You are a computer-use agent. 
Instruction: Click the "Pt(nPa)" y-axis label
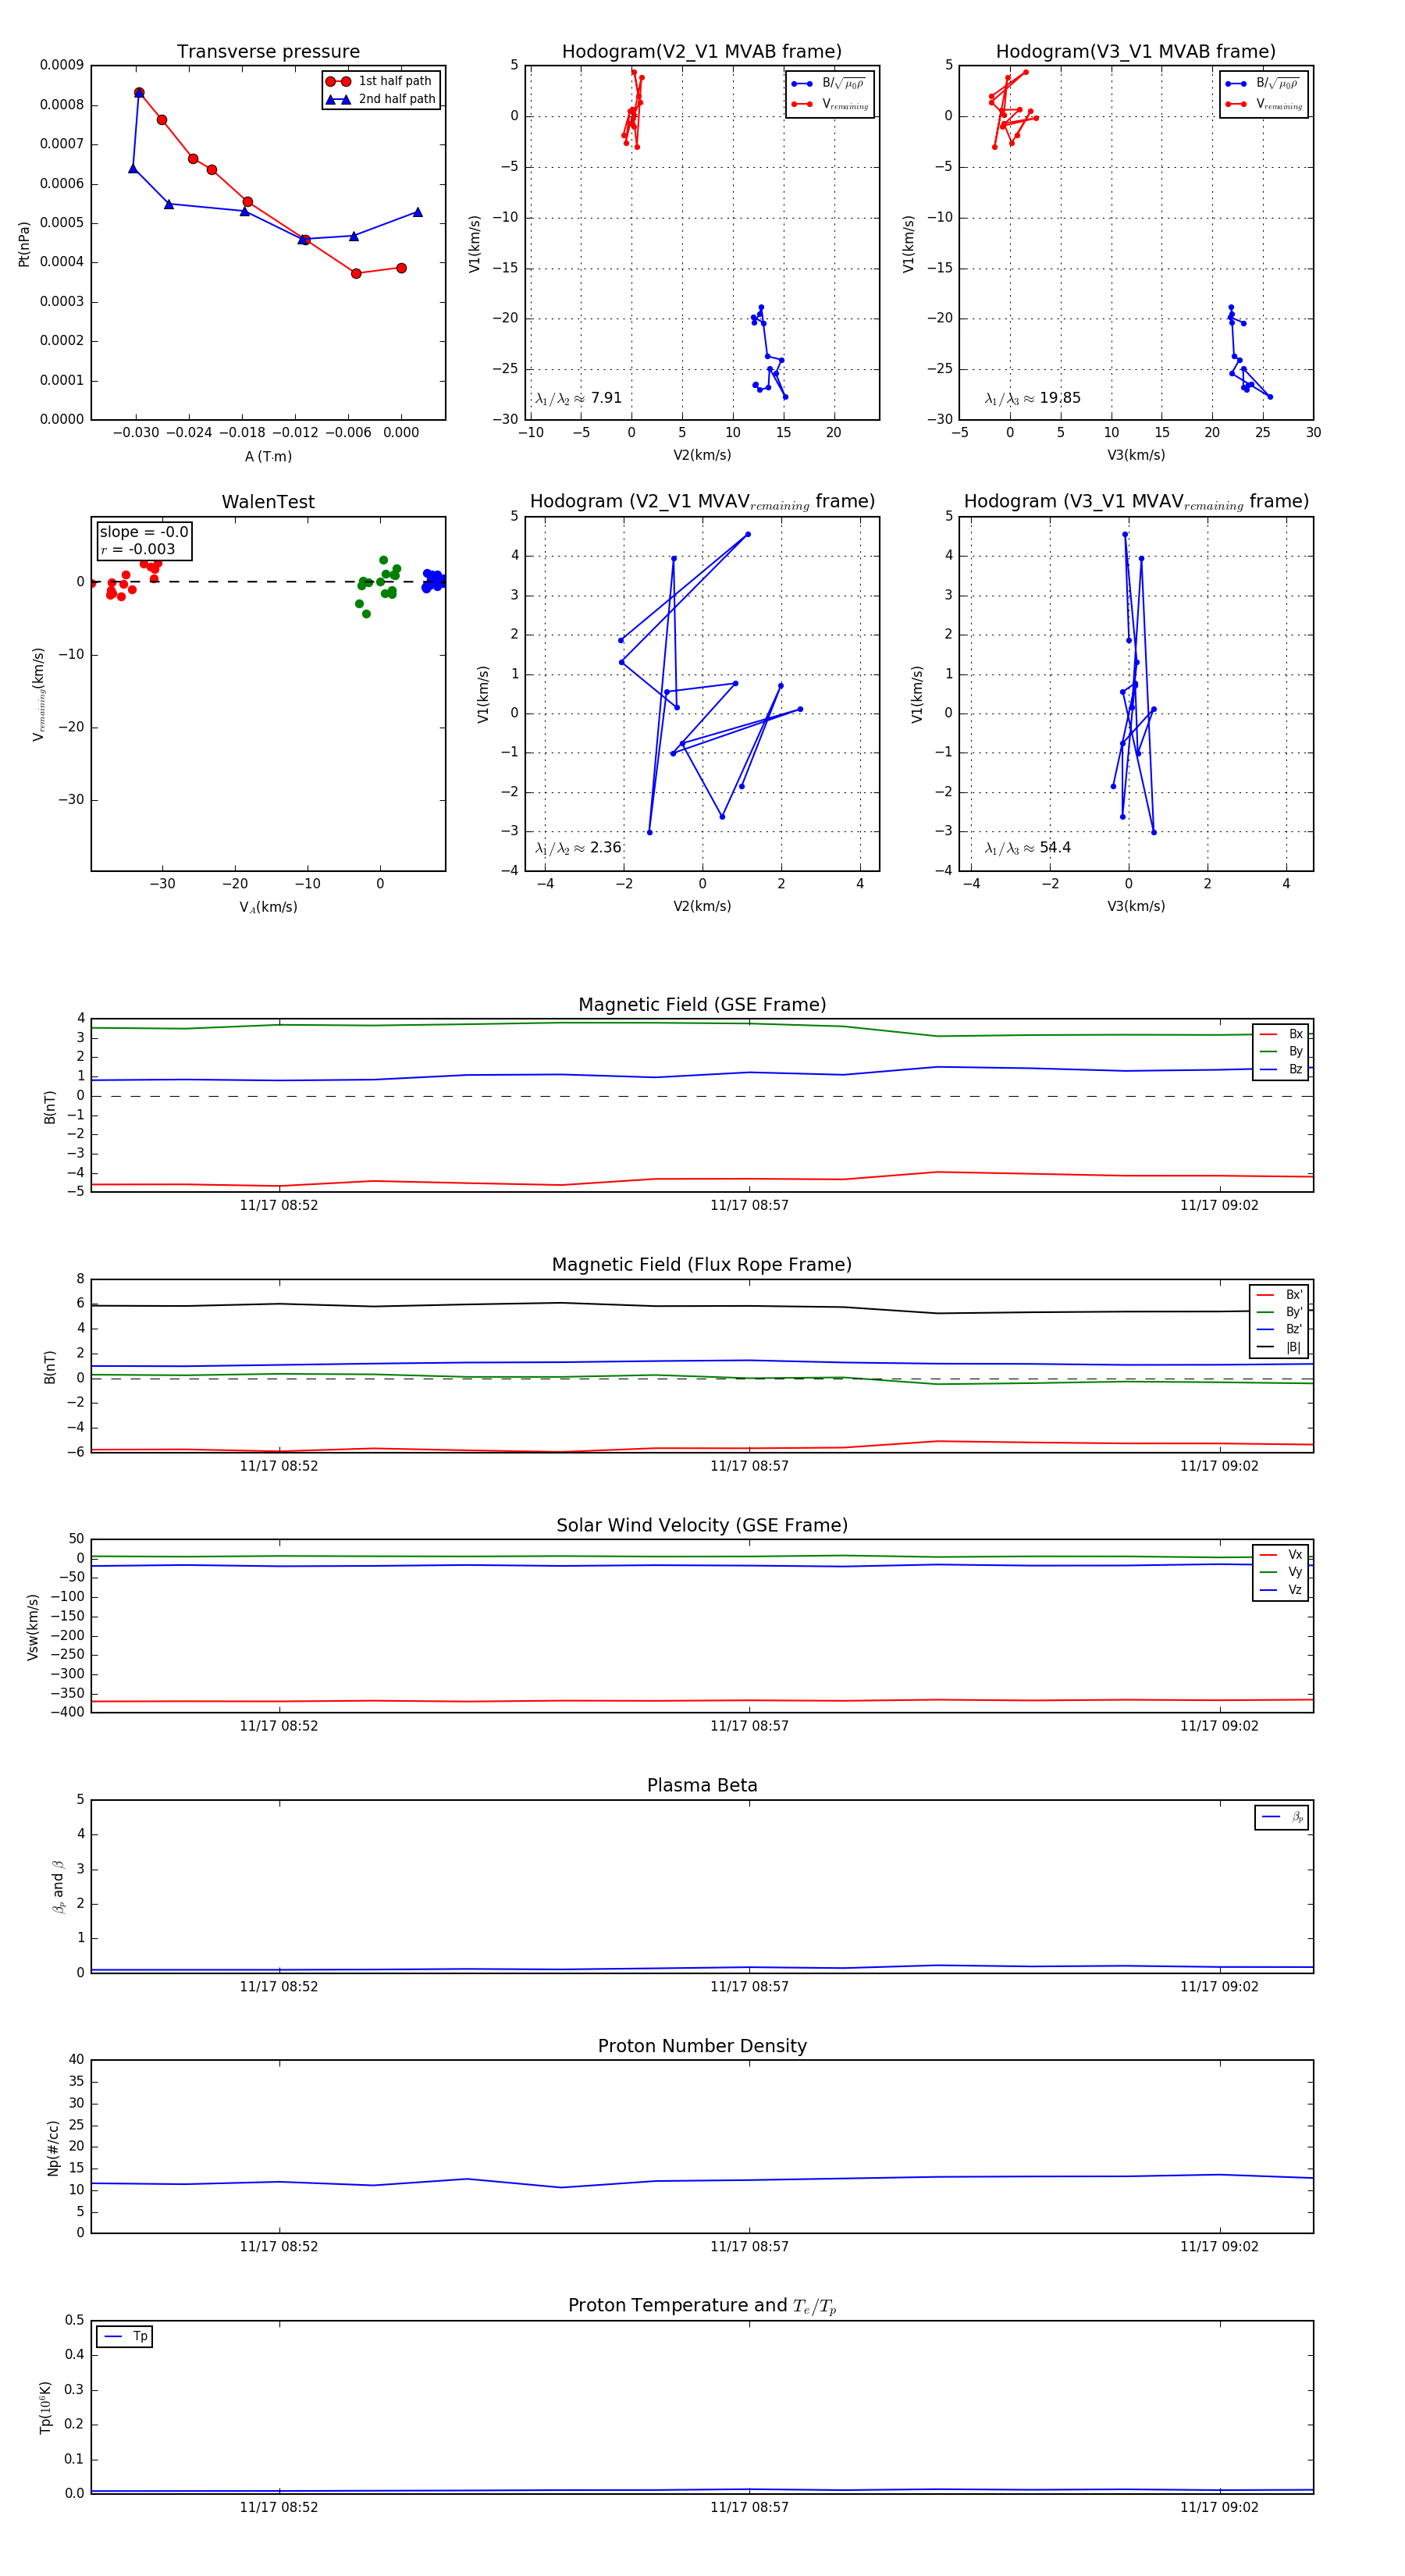(x=24, y=243)
